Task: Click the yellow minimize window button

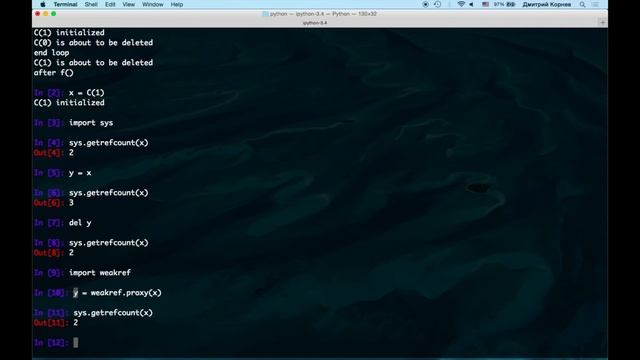Action: pos(46,14)
